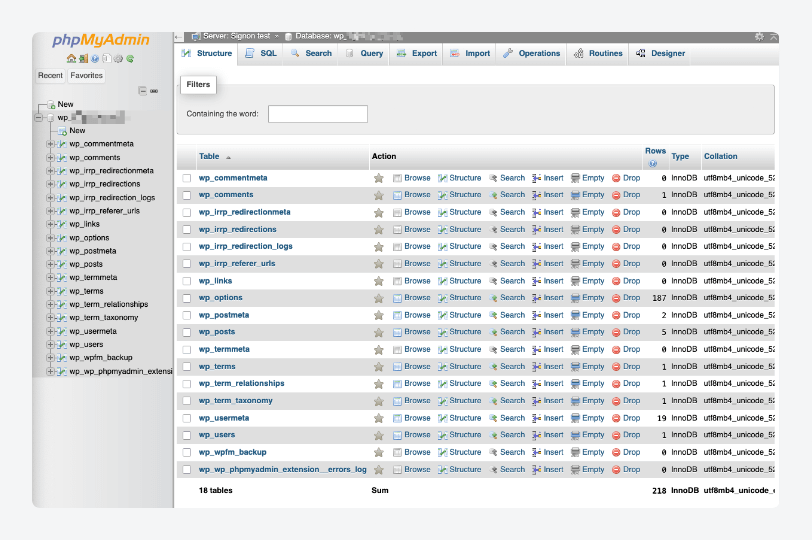Expand wp_usermeta in the navigation tree
This screenshot has width=812, height=540.
50,331
